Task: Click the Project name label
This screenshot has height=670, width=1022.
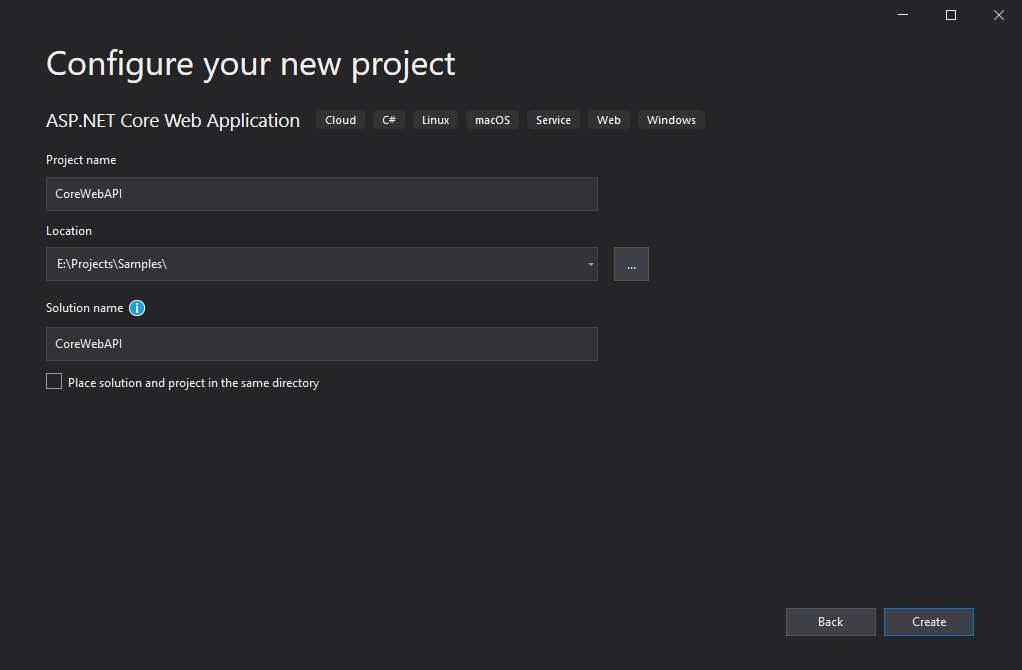Action: (81, 160)
